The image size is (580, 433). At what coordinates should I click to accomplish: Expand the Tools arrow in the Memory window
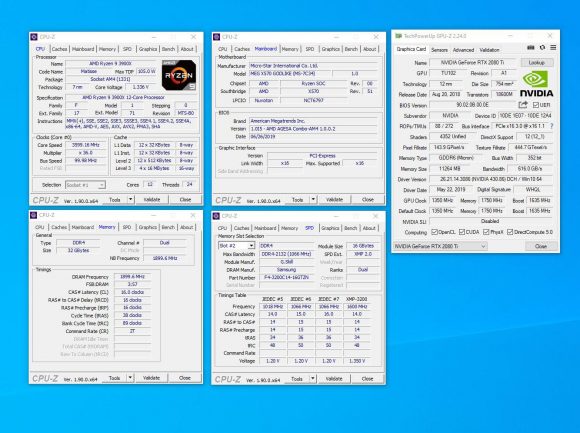130,378
